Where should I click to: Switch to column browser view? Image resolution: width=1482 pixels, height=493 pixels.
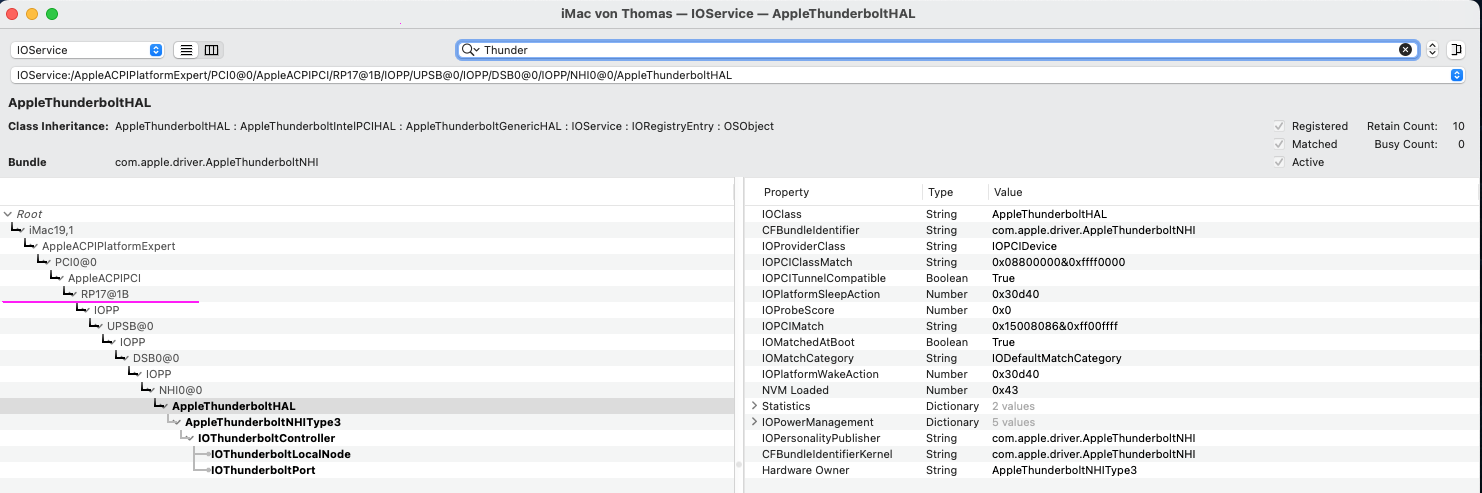[211, 50]
